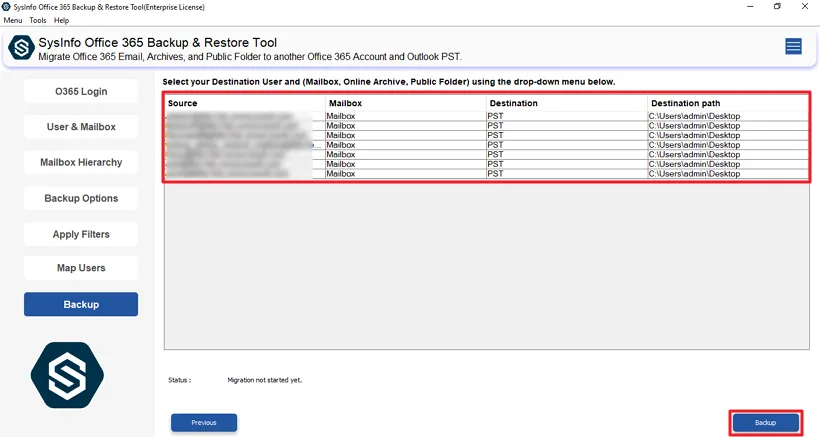The width and height of the screenshot is (820, 437).
Task: Go to the Mailbox Hierarchy step
Action: 81,163
